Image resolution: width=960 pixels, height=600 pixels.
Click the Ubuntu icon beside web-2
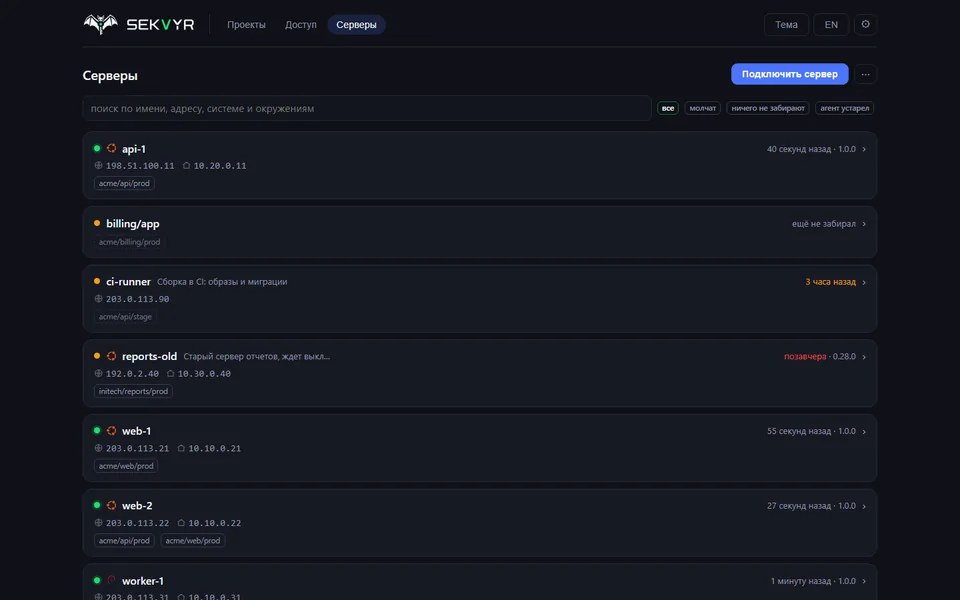[111, 505]
